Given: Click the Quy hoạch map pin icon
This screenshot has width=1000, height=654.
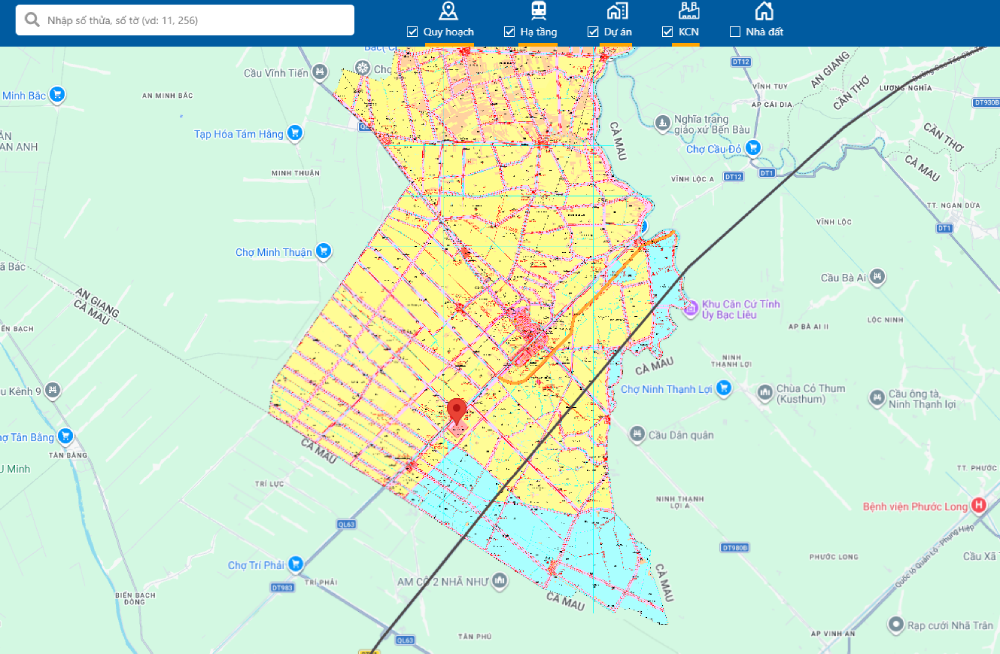Looking at the screenshot, I should (x=448, y=11).
